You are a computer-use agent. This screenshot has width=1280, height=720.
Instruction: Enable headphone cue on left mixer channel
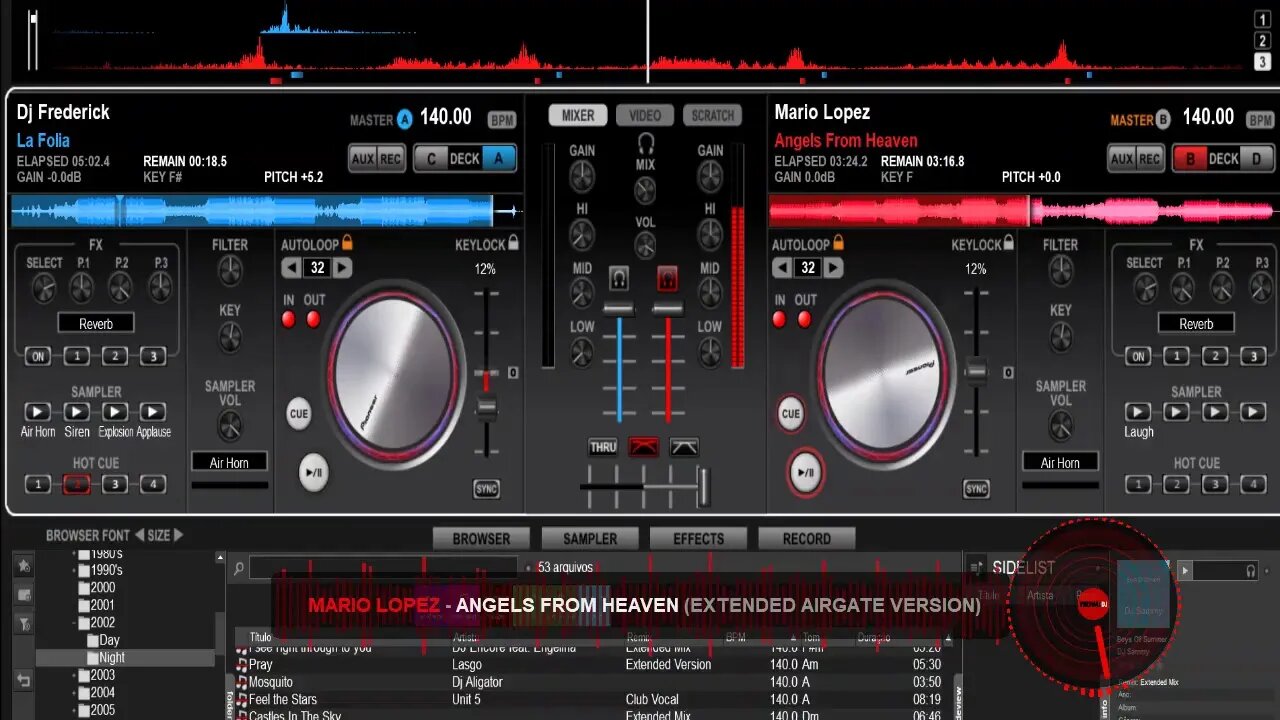pyautogui.click(x=619, y=278)
